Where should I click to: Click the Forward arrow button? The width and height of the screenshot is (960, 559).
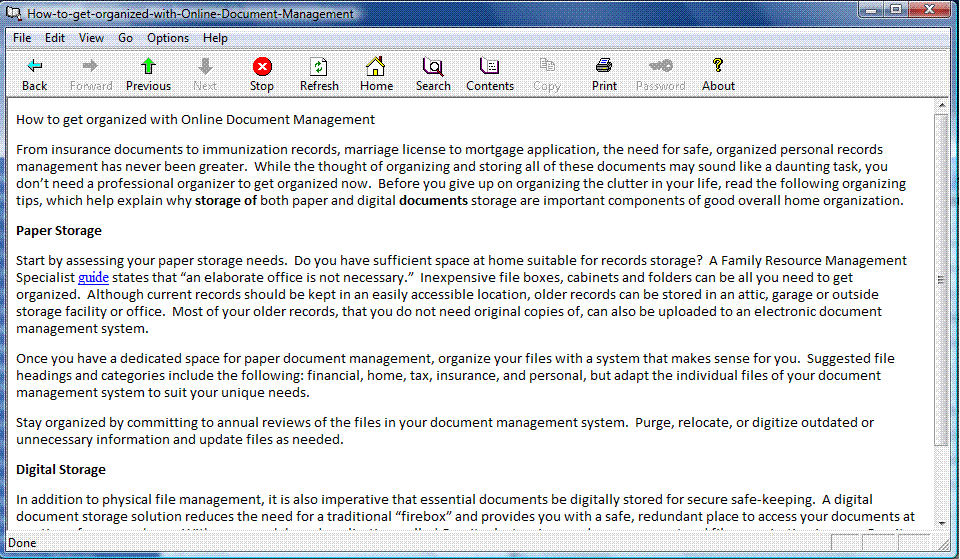(x=91, y=75)
